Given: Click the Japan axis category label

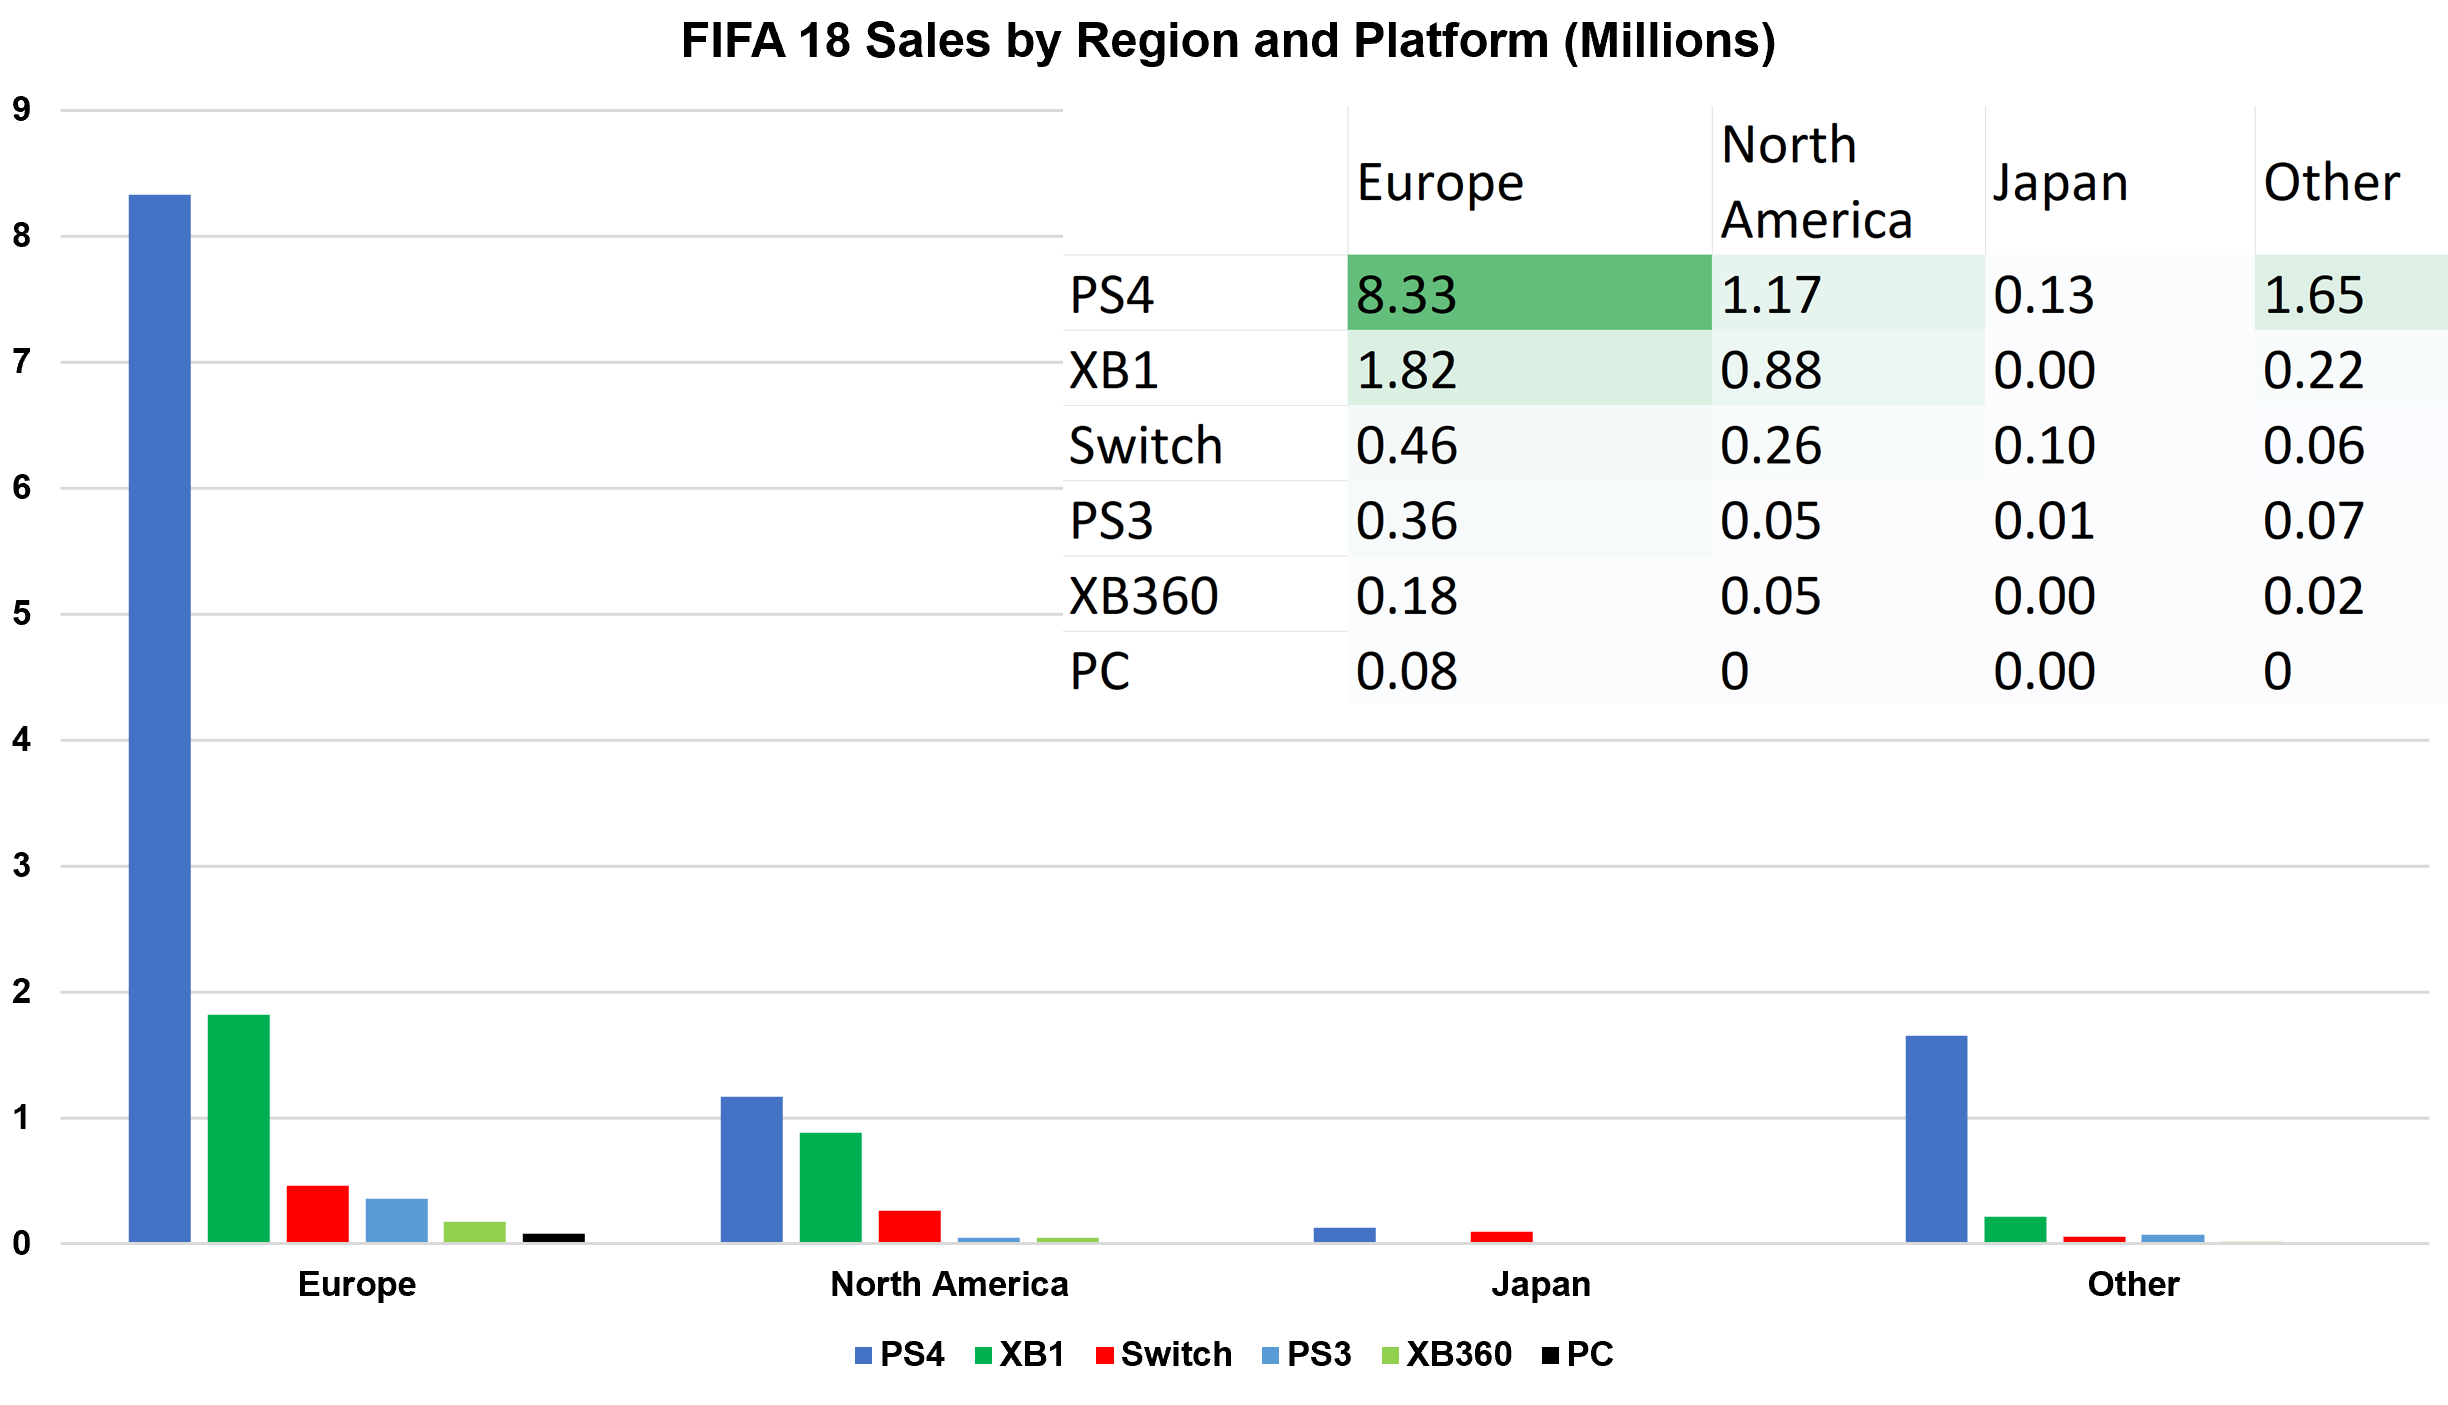Looking at the screenshot, I should tap(1540, 1284).
